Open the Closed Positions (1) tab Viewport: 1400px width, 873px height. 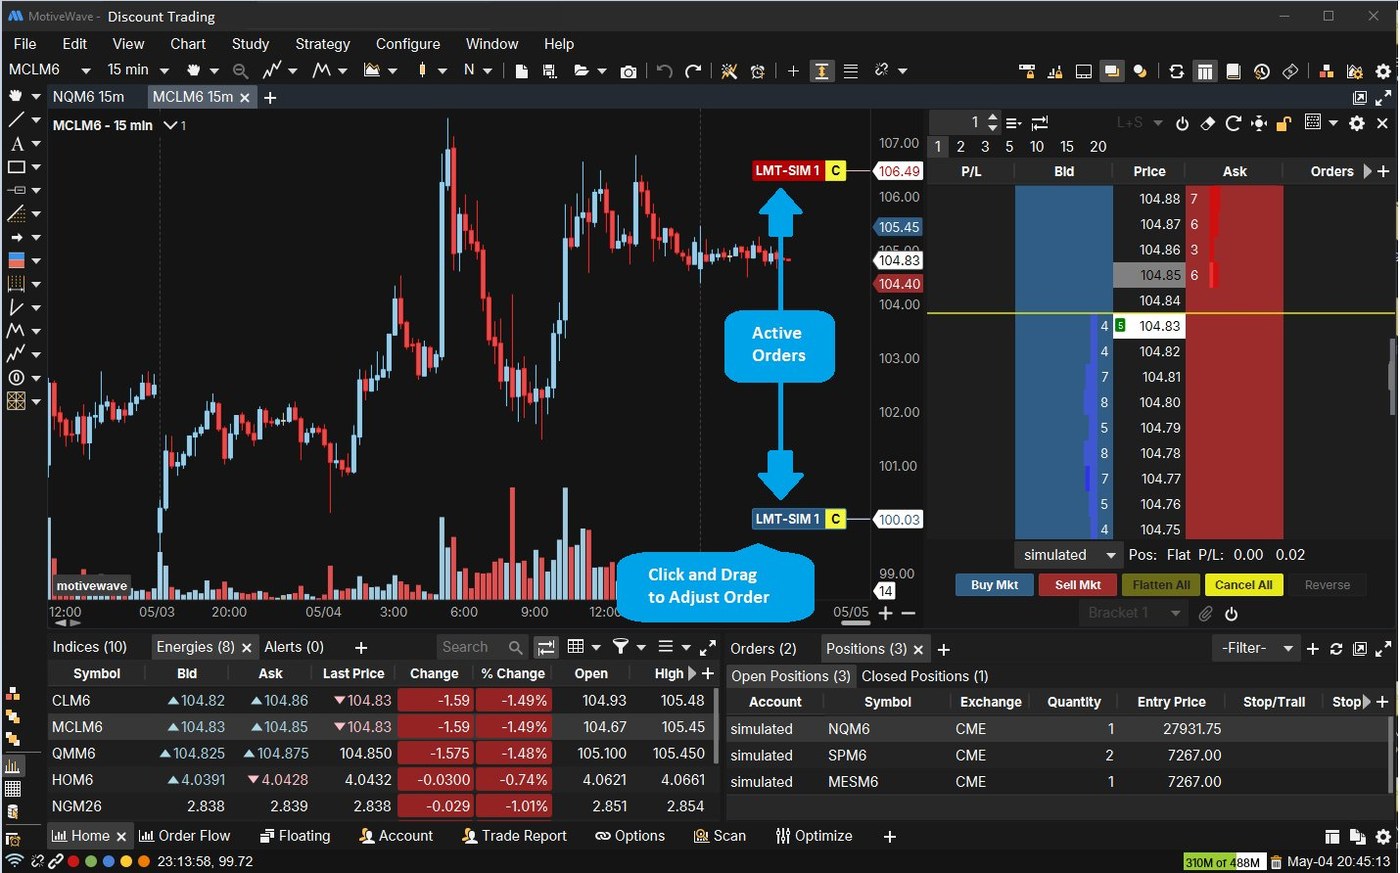point(924,676)
